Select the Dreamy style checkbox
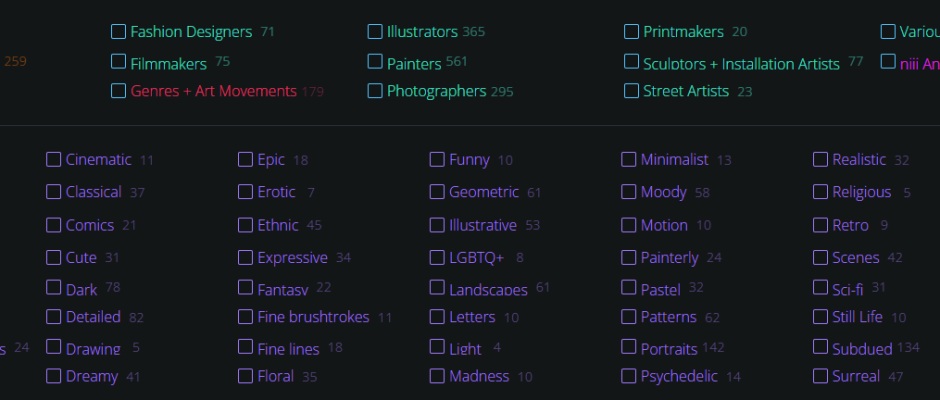Screen dimensions: 940x400 tap(53, 376)
